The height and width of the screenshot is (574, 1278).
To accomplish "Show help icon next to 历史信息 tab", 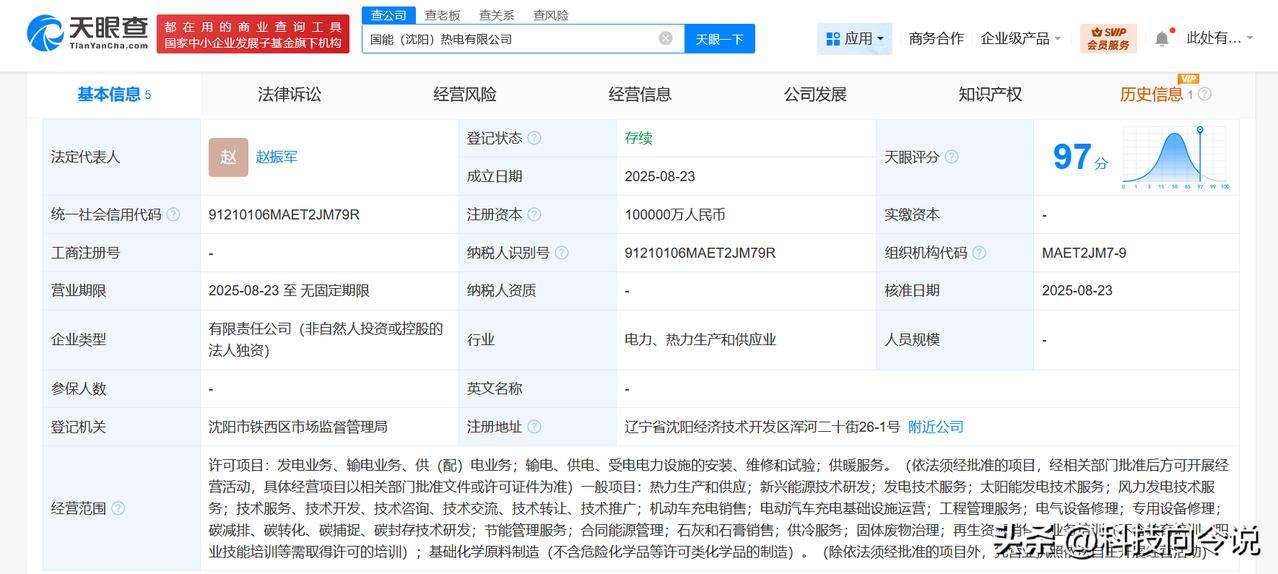I will tap(1204, 94).
